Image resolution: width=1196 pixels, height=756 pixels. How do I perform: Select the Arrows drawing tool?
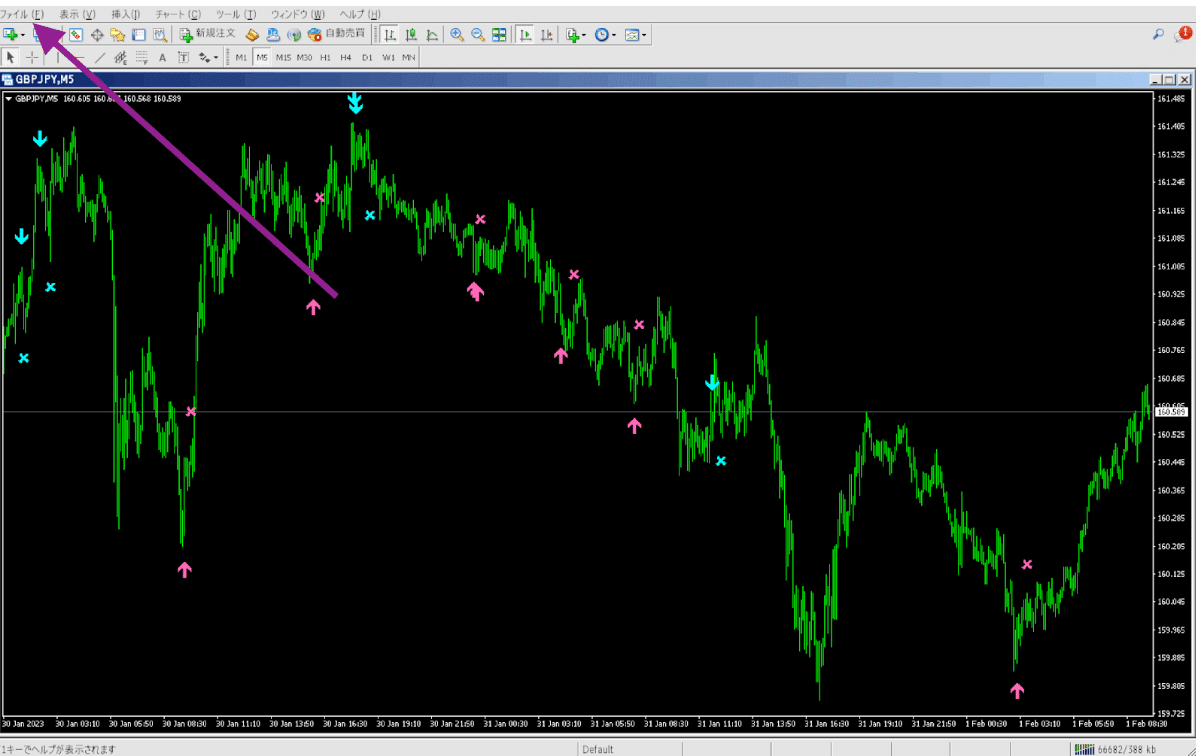pyautogui.click(x=203, y=57)
